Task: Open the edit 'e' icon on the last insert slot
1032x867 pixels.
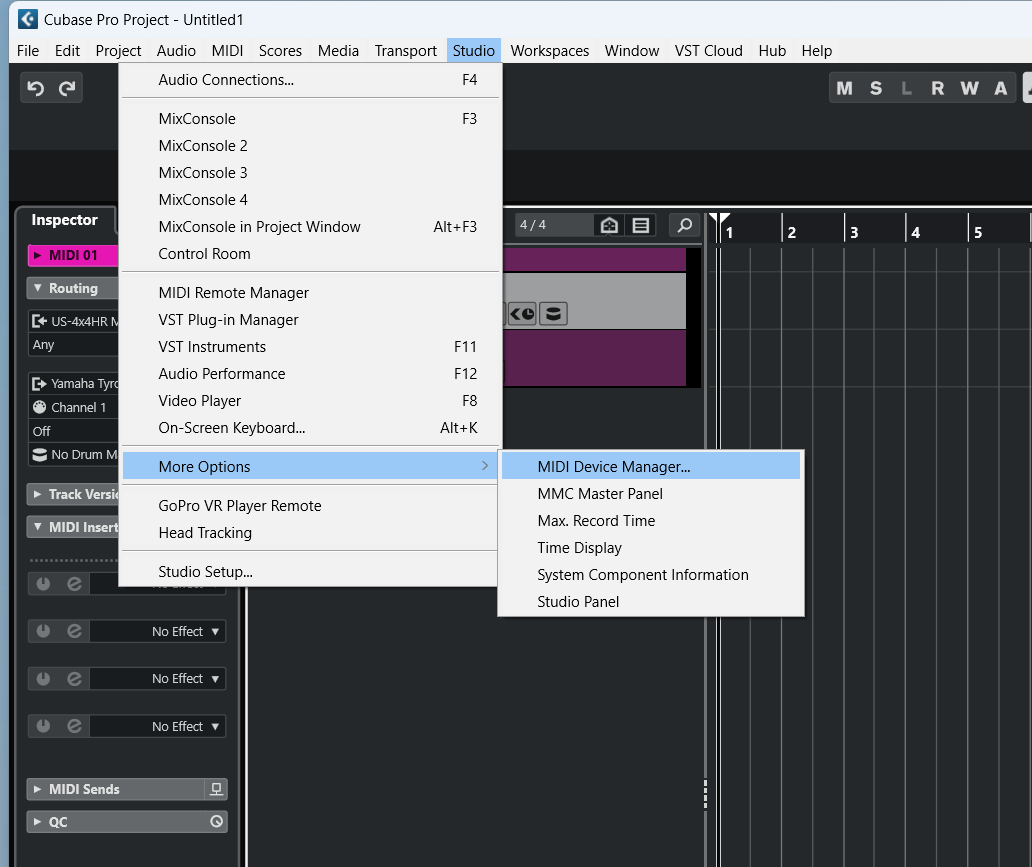Action: tap(74, 726)
